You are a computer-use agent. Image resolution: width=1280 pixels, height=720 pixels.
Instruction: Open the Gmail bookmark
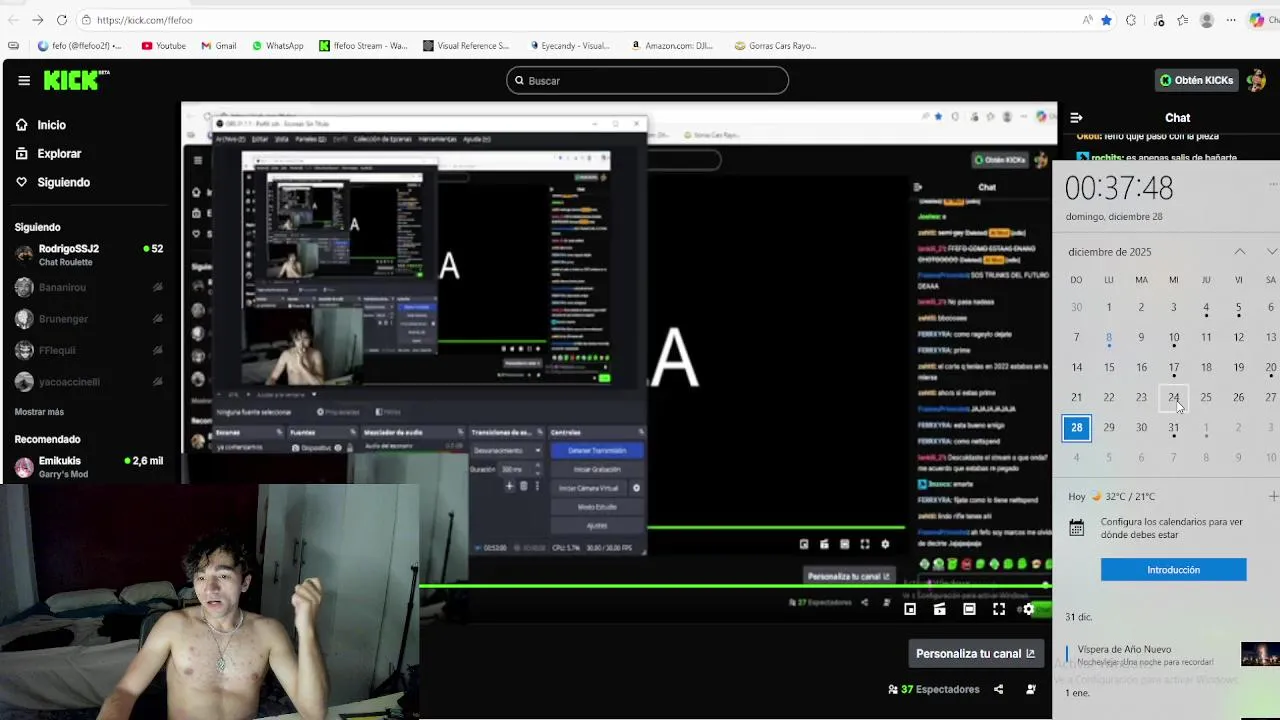point(219,46)
